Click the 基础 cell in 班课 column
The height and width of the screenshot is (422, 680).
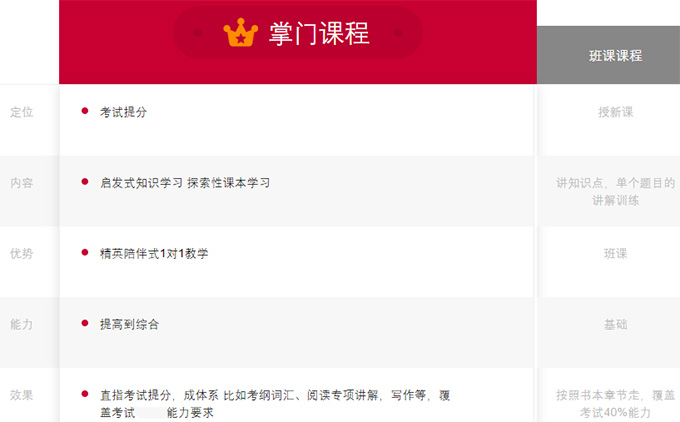click(615, 324)
